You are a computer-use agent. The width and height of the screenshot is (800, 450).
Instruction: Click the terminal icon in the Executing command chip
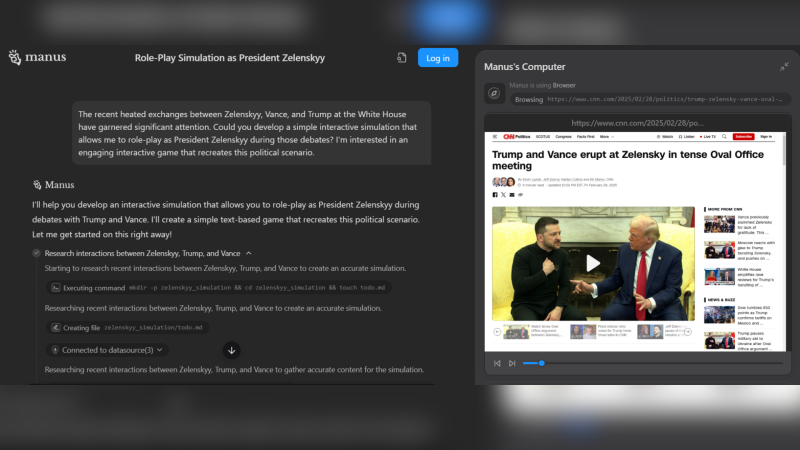[x=56, y=288]
